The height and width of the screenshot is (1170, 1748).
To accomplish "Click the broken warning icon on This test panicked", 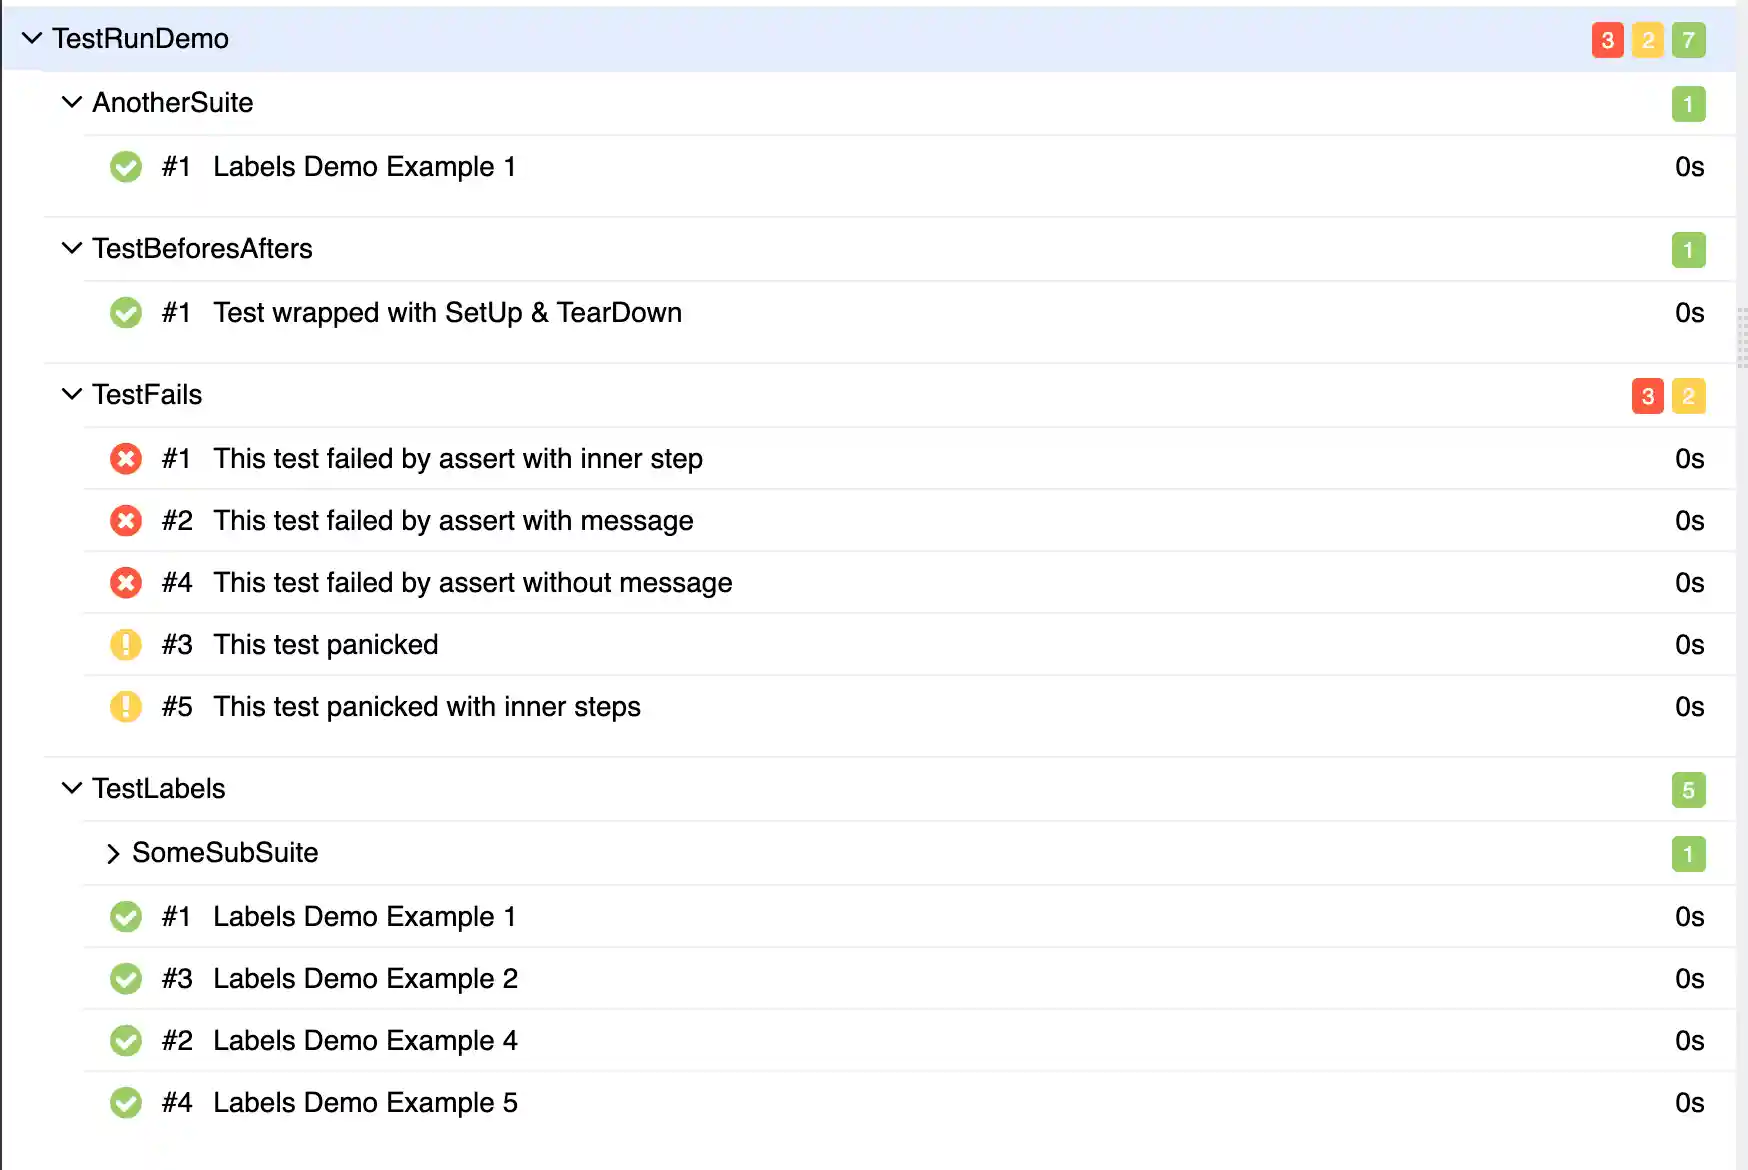I will tap(126, 645).
